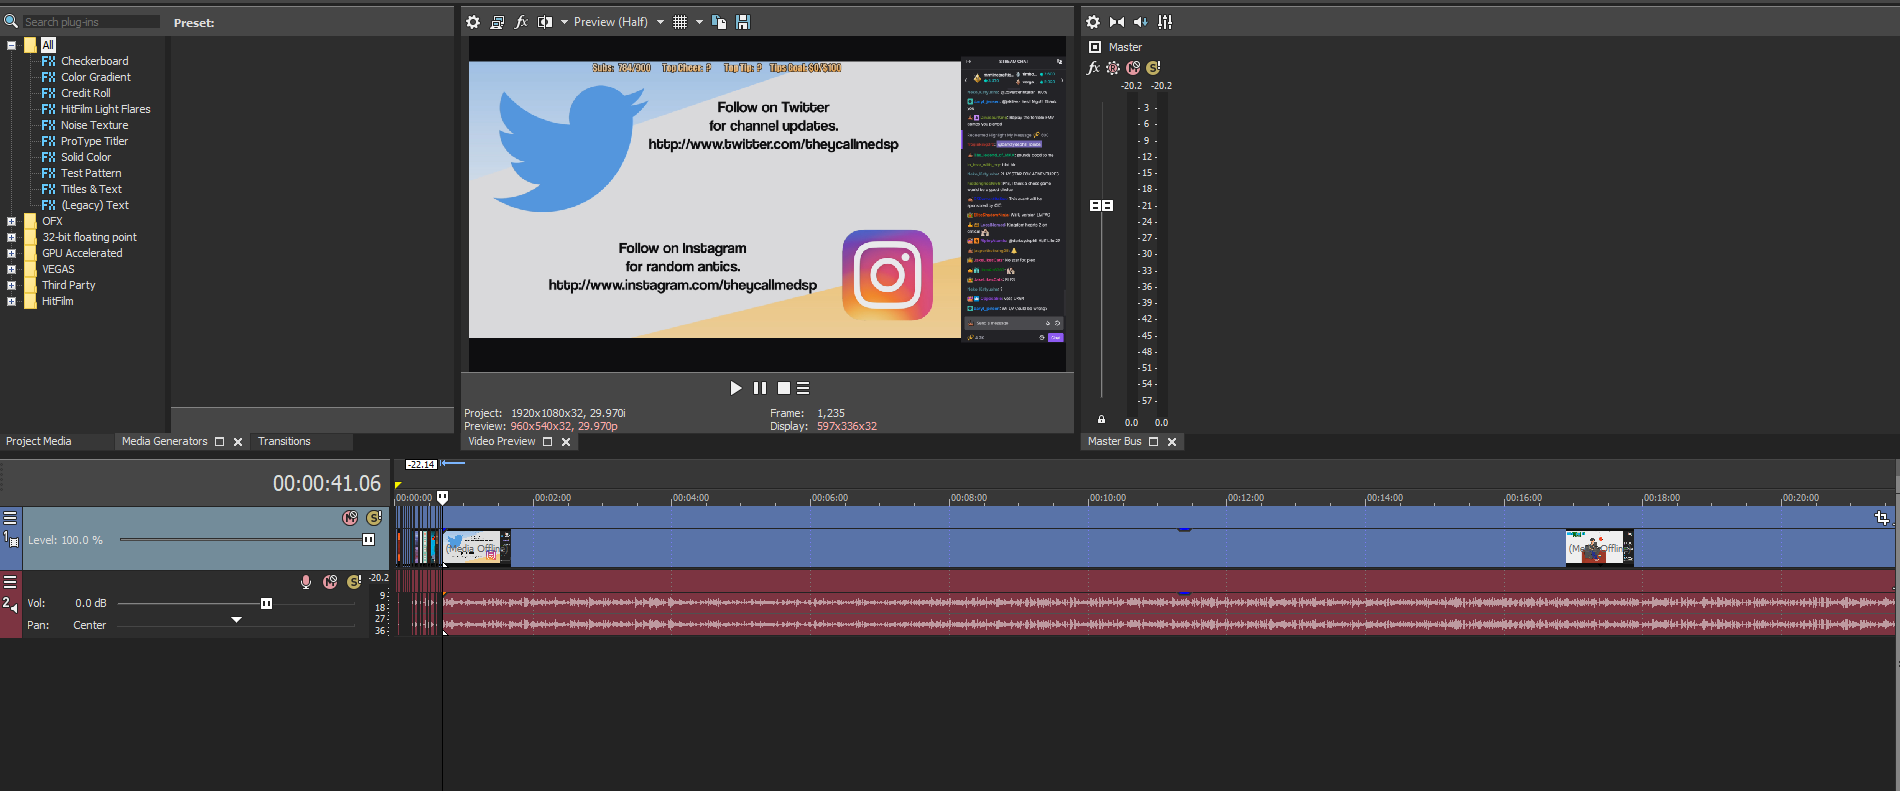Viewport: 1900px width, 791px height.
Task: Play the preview from cursor
Action: click(736, 388)
